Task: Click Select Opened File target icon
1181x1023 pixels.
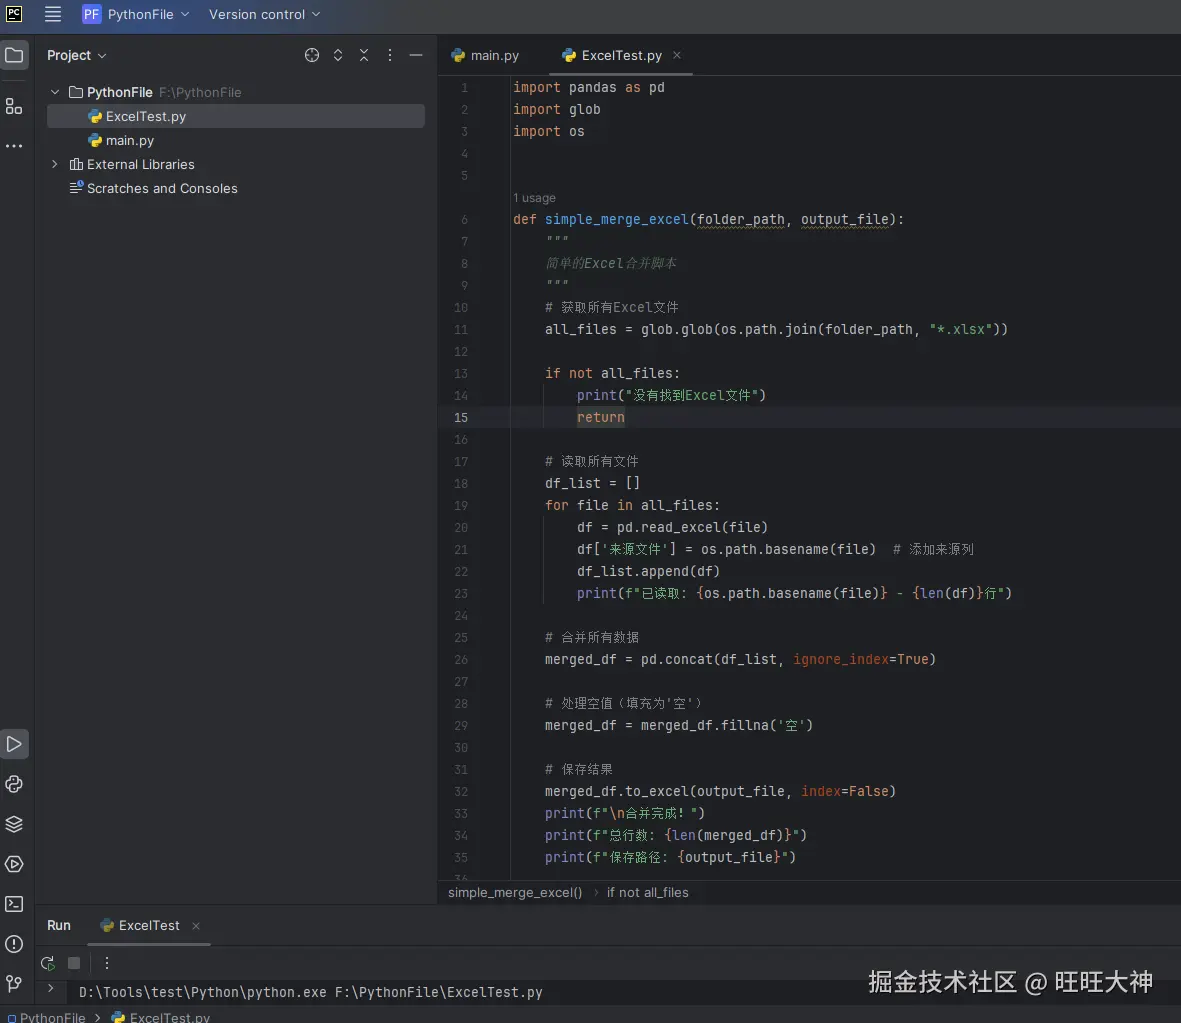Action: [x=312, y=56]
